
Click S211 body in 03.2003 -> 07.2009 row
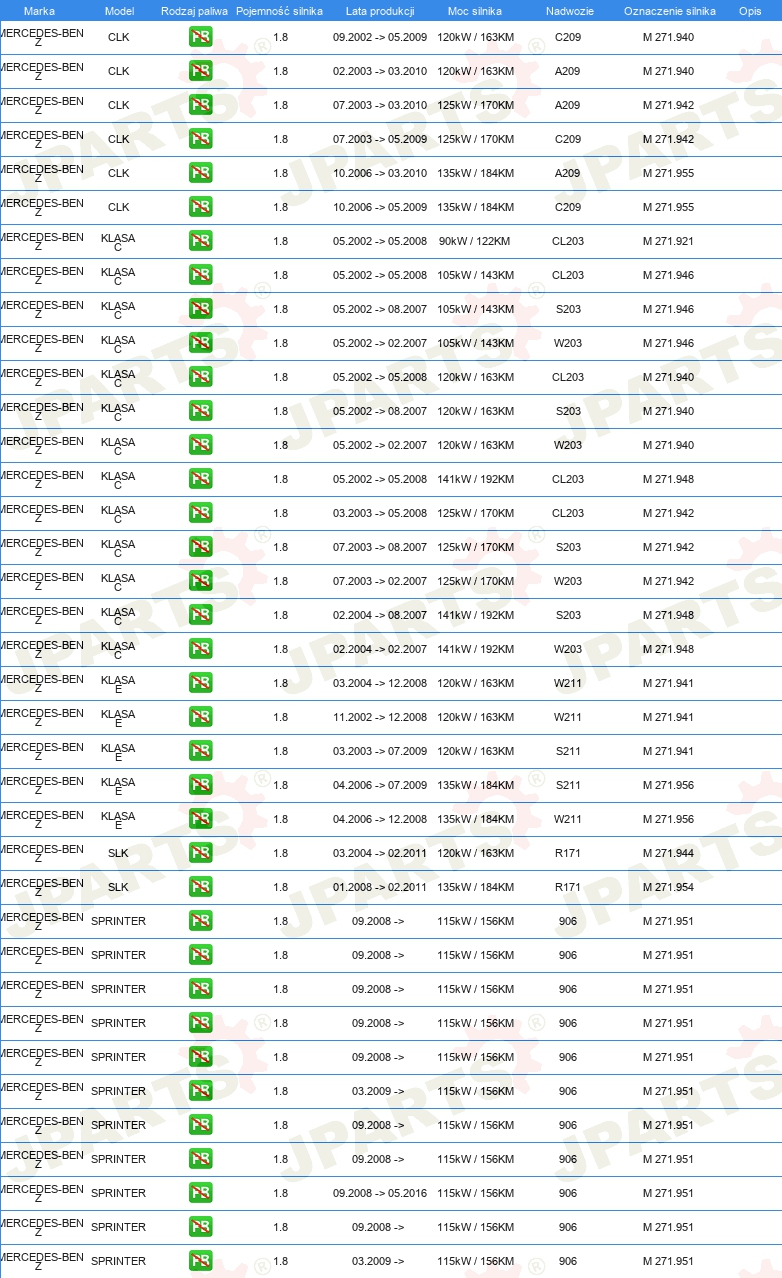[x=568, y=751]
